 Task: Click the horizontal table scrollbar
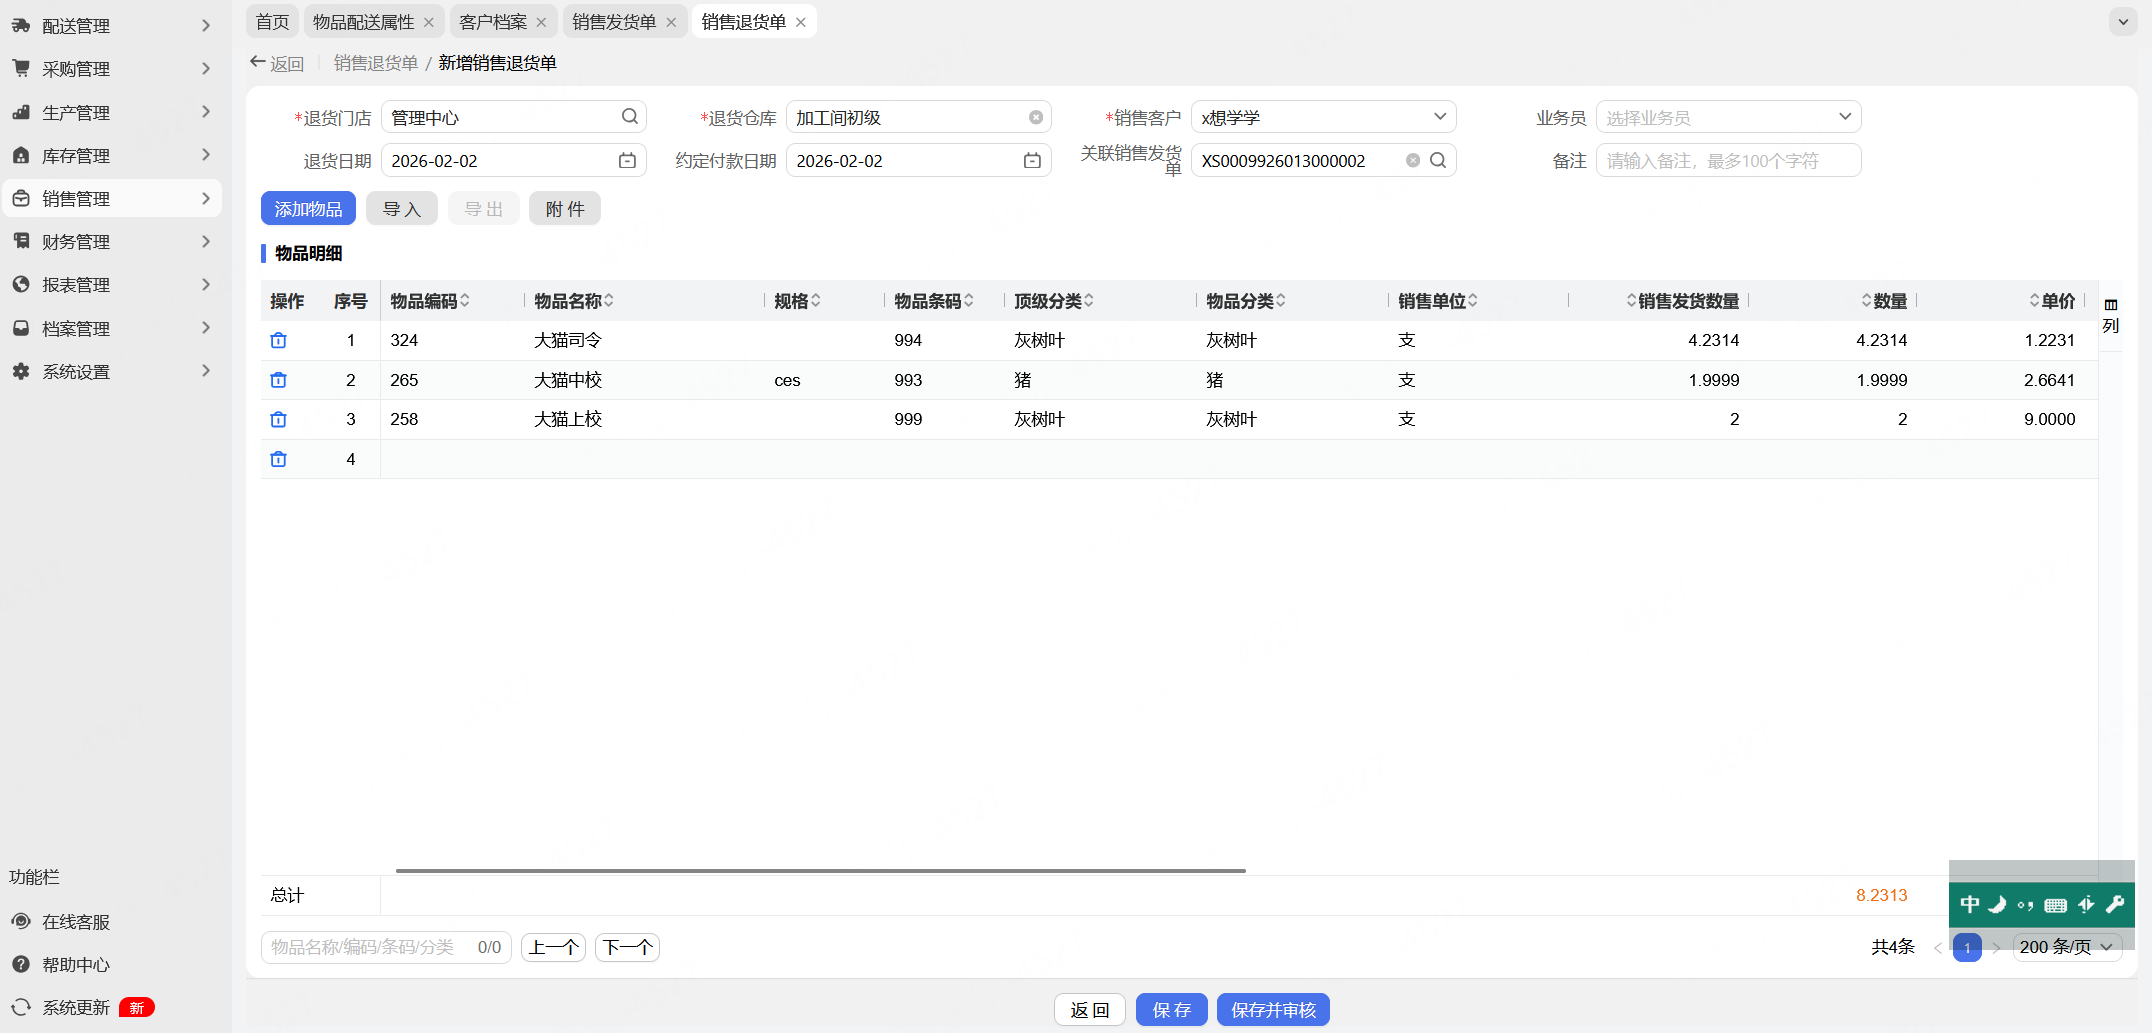pyautogui.click(x=820, y=871)
